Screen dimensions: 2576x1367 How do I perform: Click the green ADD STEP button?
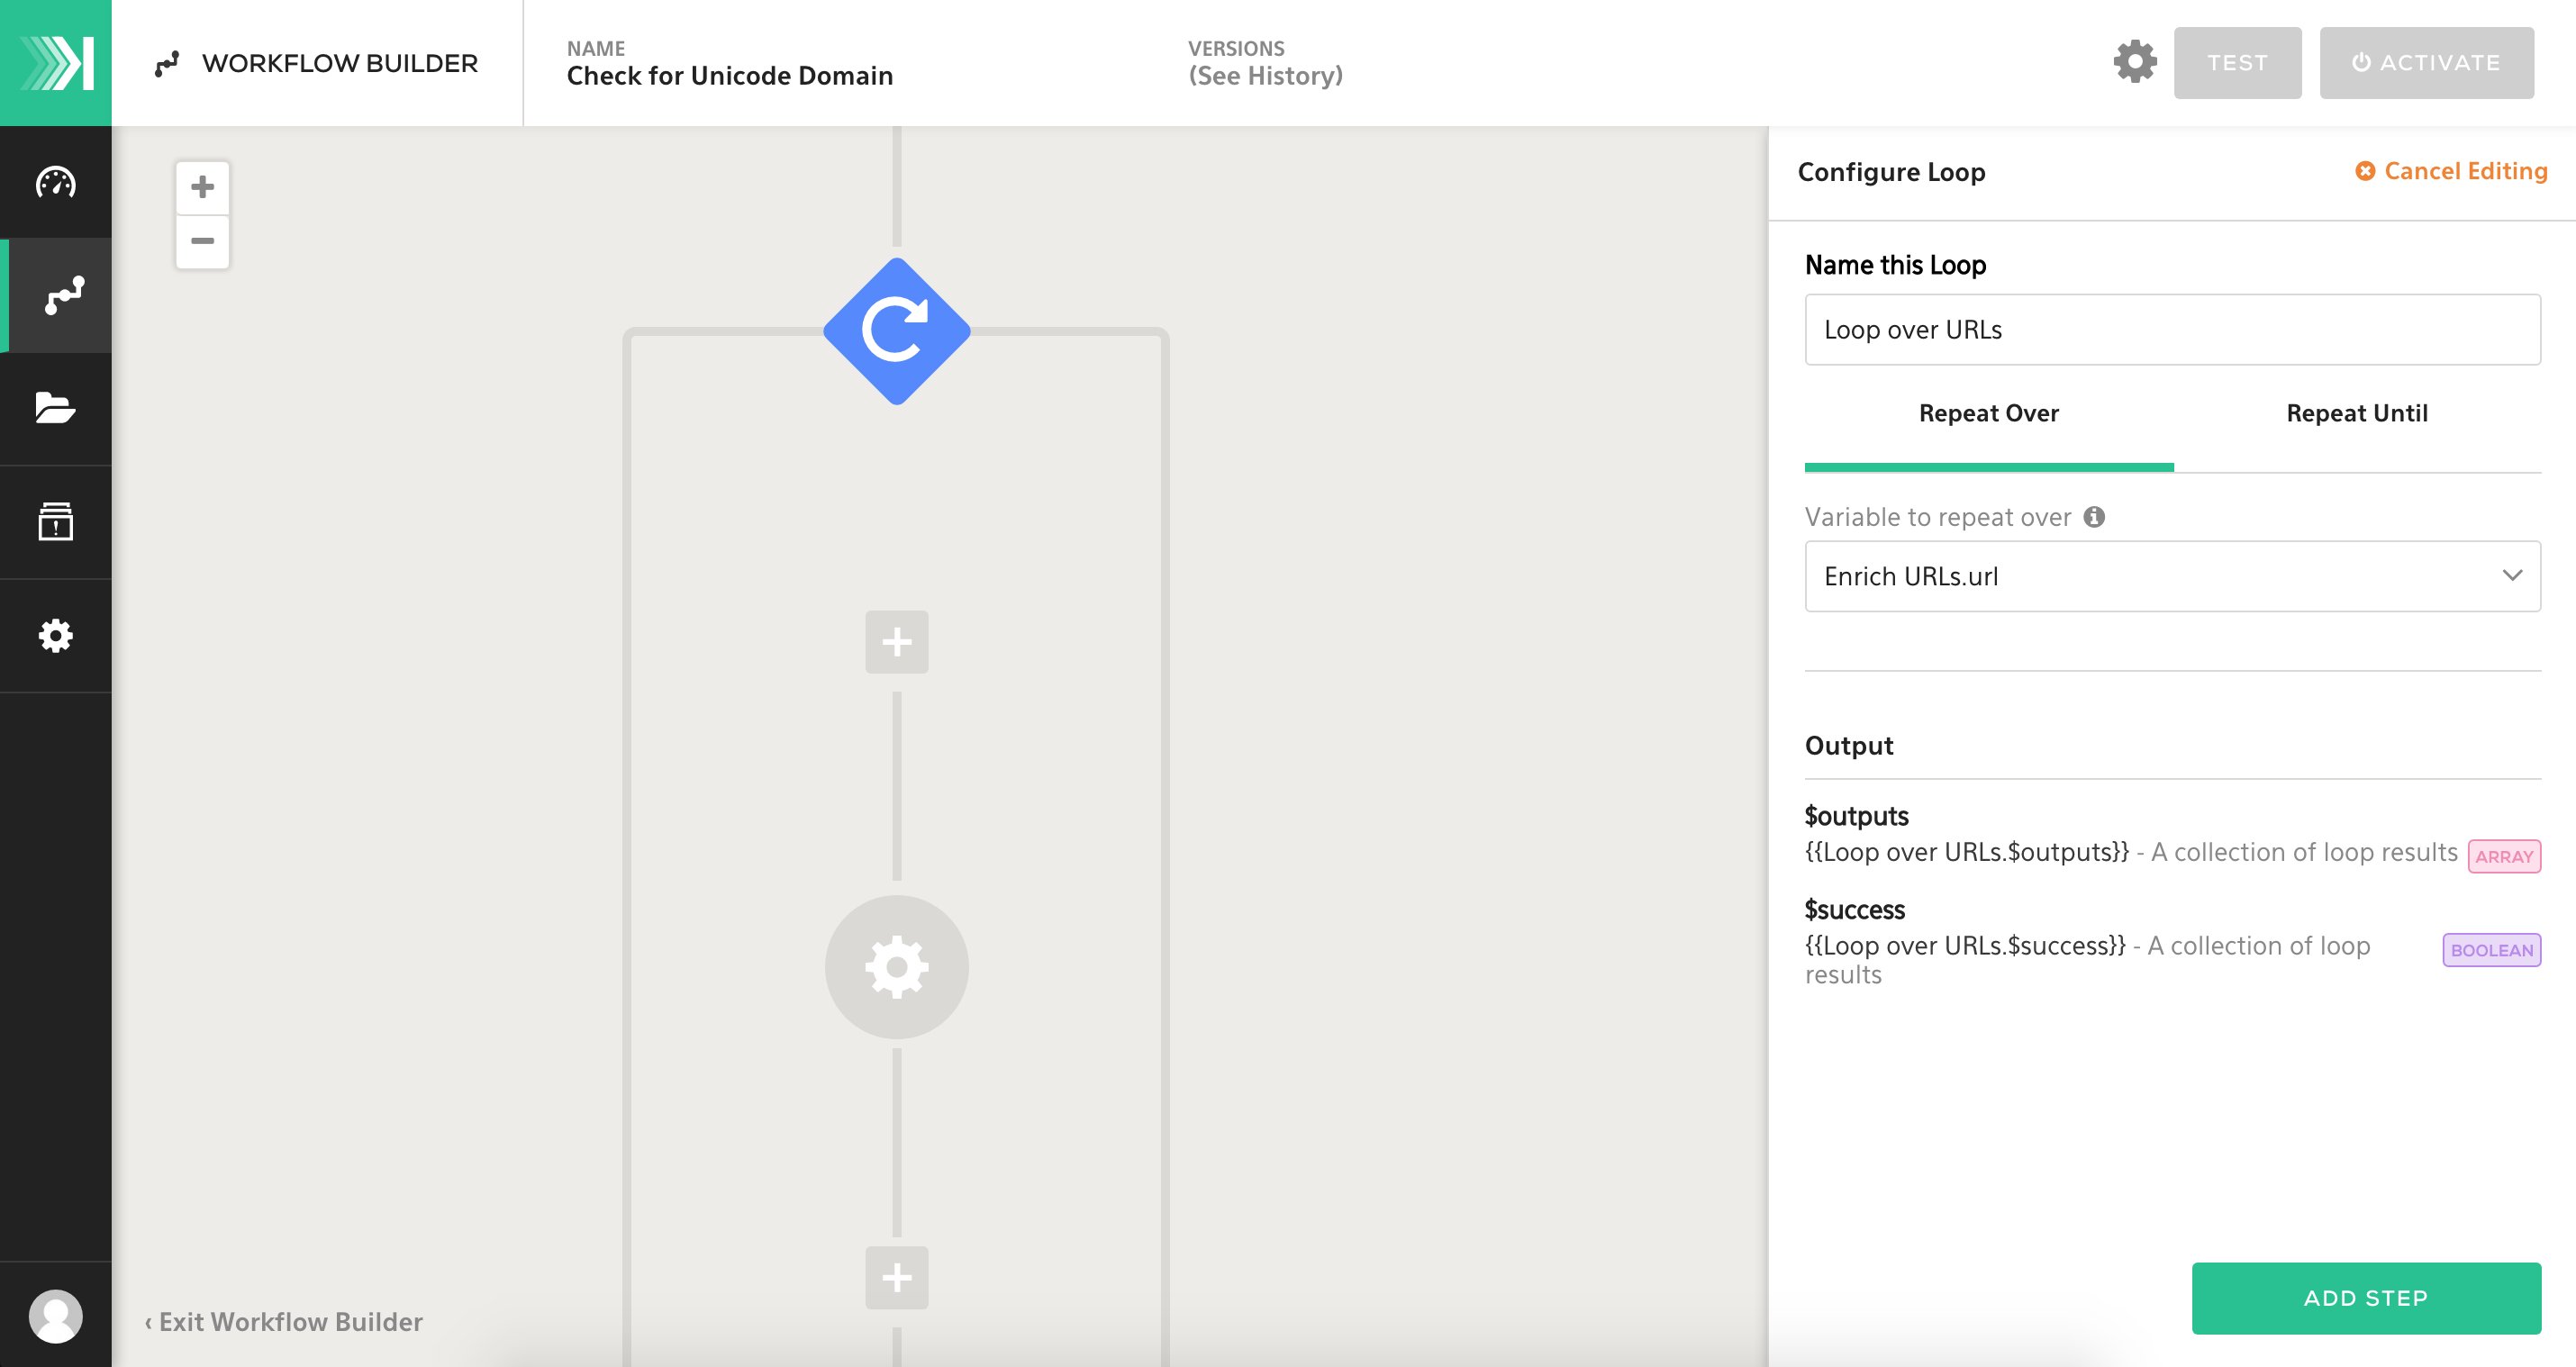click(2365, 1297)
